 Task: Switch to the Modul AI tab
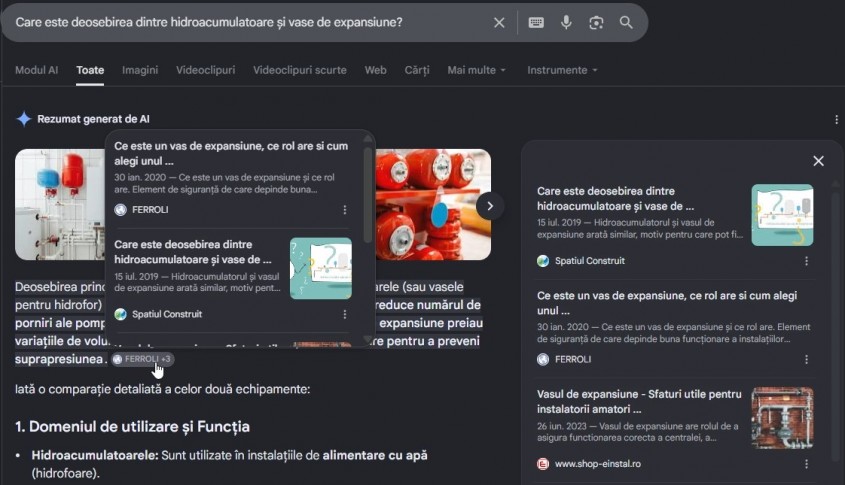[36, 70]
